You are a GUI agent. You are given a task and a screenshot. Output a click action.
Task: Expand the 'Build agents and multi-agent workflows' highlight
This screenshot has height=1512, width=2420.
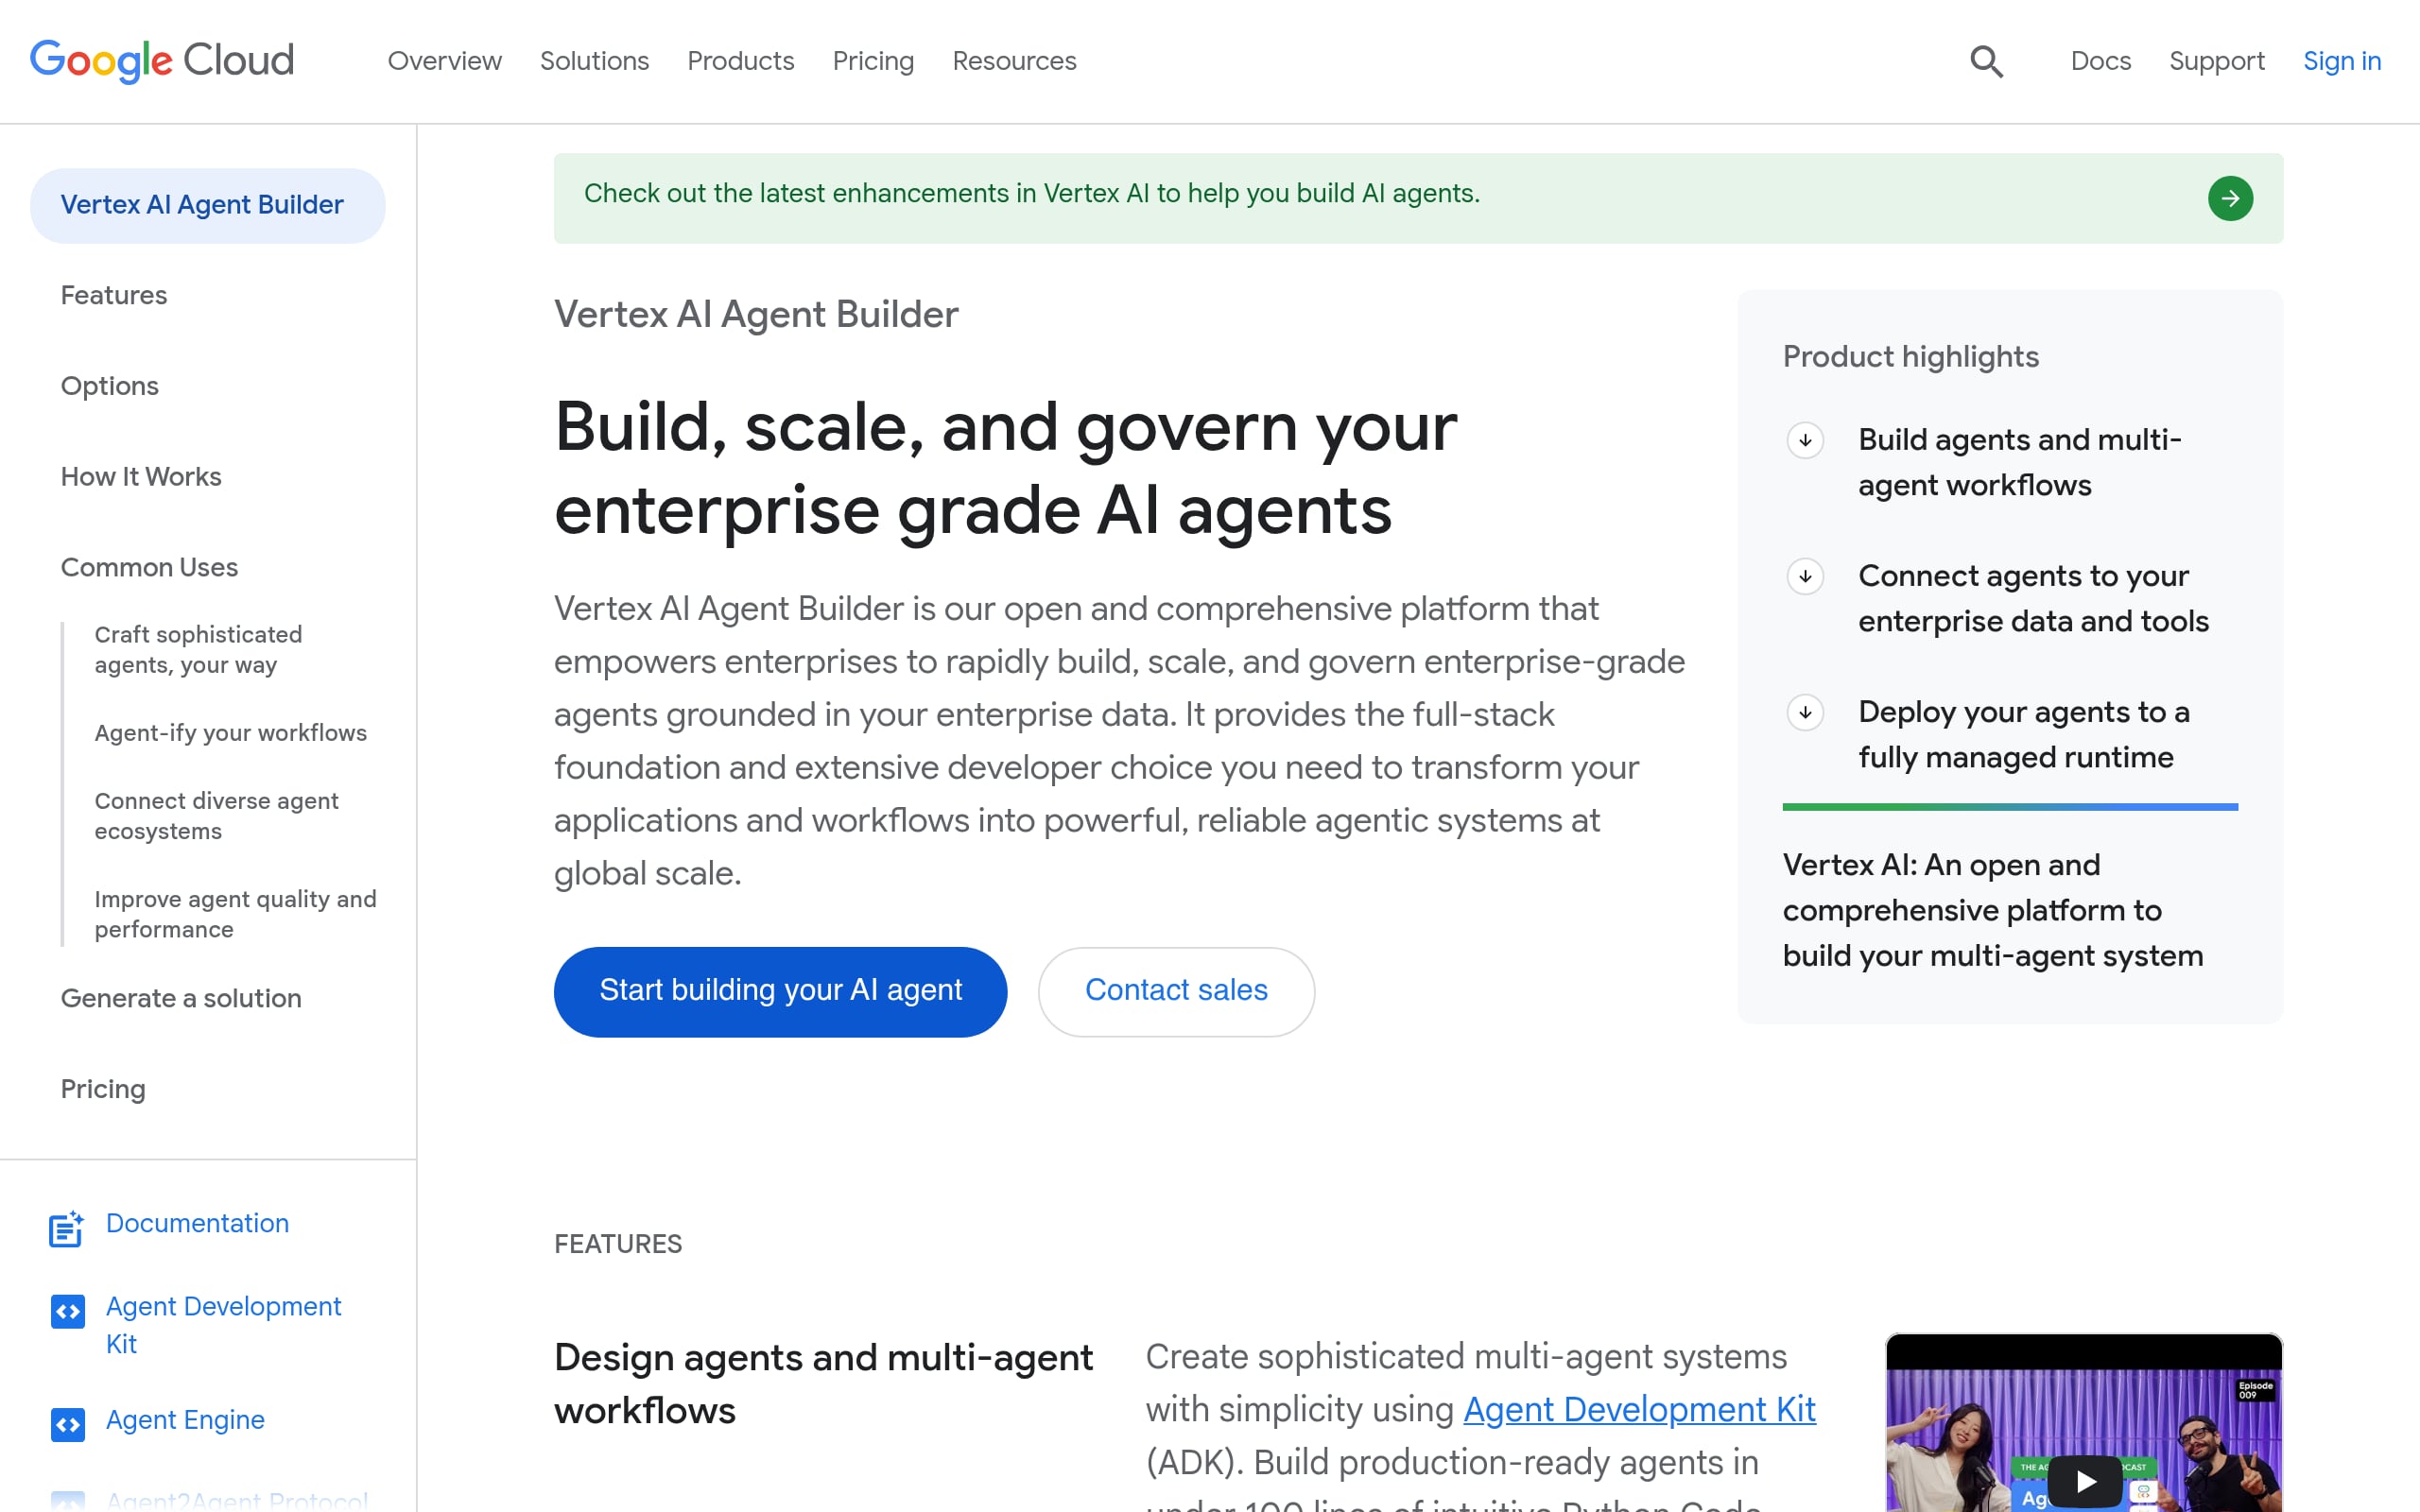1805,440
